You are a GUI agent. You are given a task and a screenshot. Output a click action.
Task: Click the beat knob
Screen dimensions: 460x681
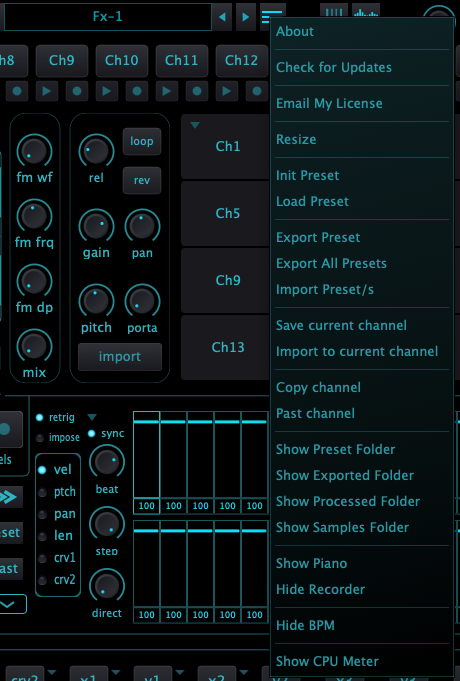[x=107, y=463]
